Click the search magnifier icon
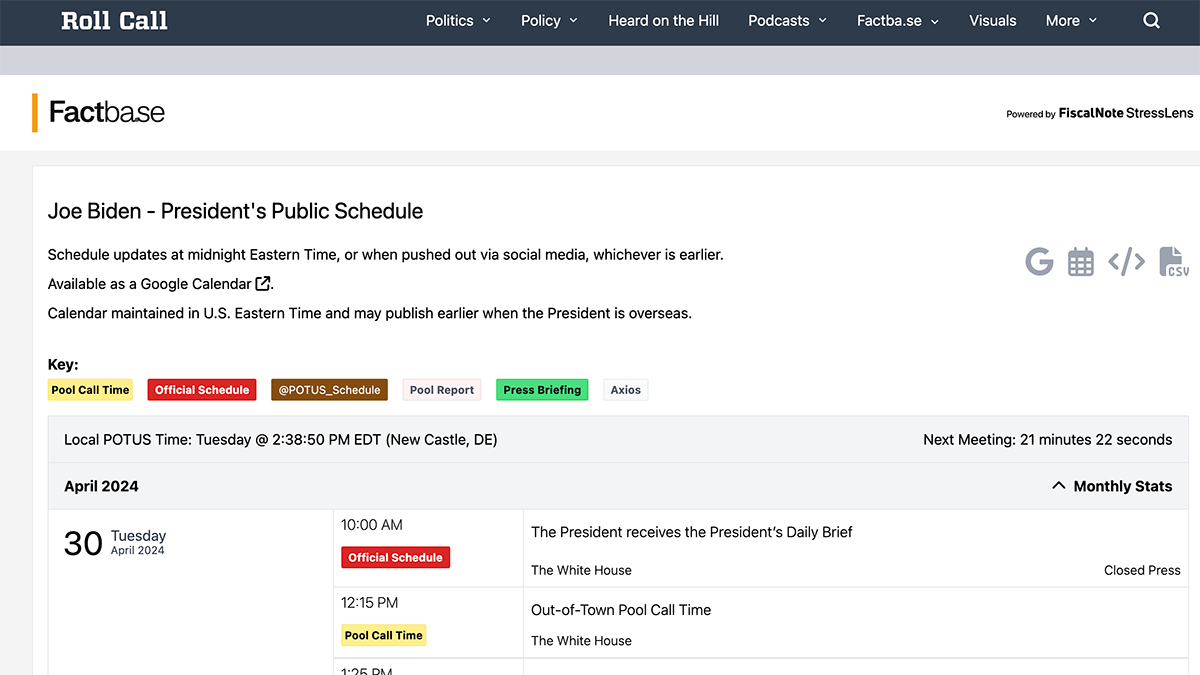The image size is (1200, 675). pyautogui.click(x=1151, y=21)
